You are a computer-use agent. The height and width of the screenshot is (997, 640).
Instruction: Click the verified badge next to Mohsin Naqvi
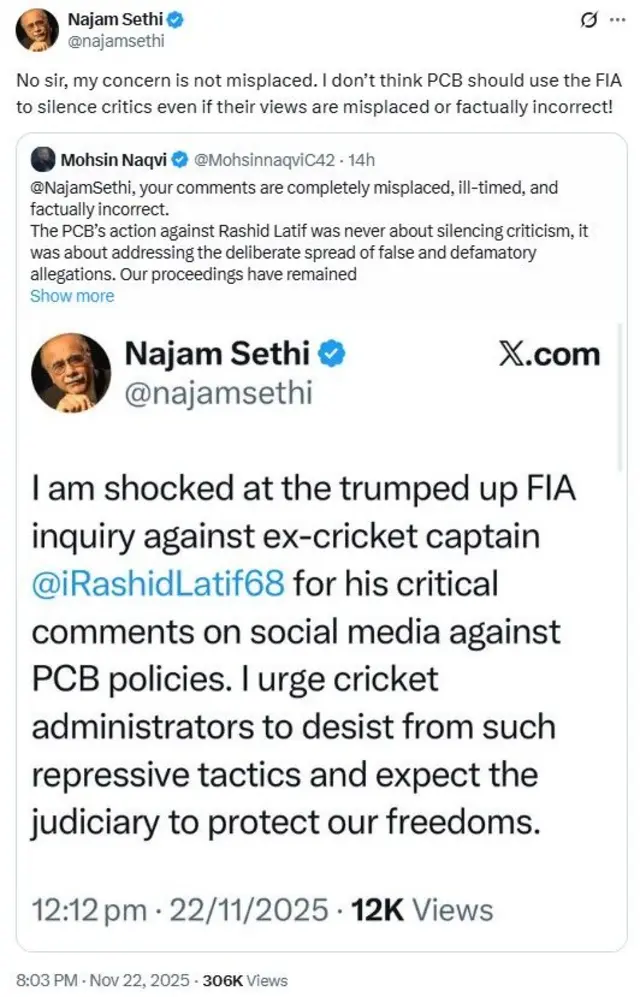pos(180,159)
